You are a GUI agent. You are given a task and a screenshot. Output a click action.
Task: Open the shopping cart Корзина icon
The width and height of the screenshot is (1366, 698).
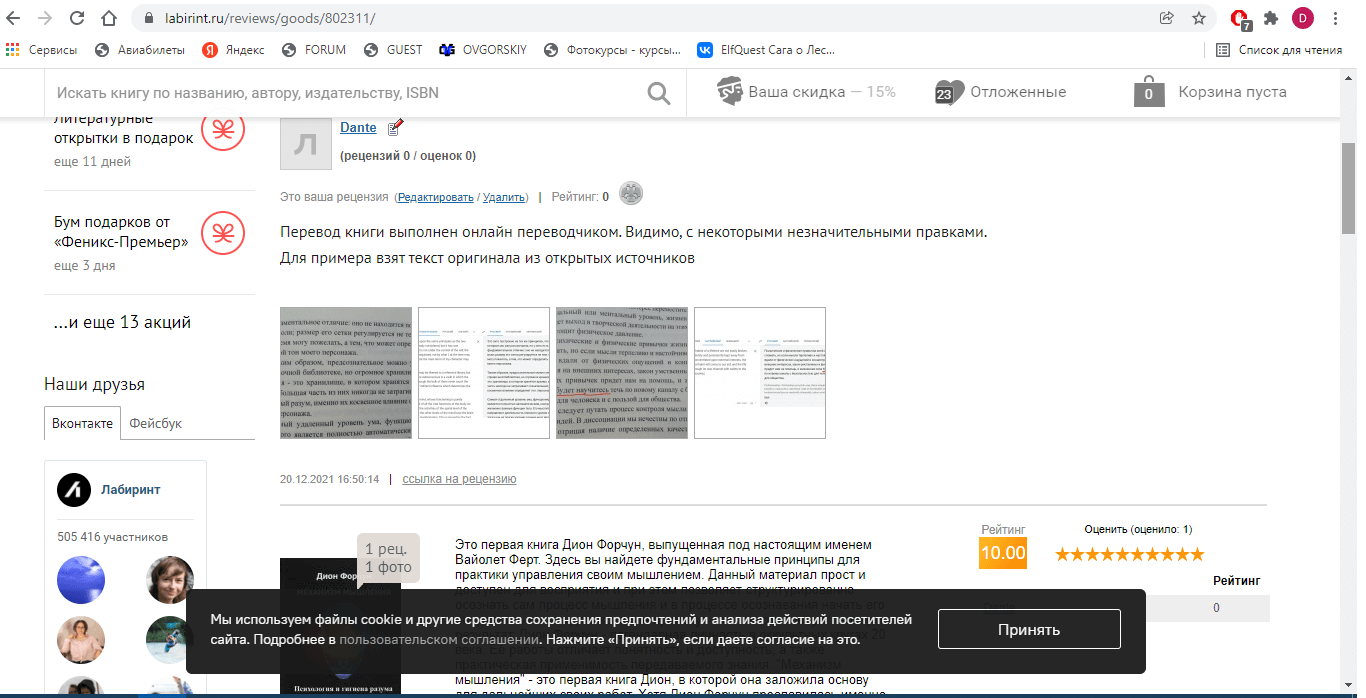1149,92
